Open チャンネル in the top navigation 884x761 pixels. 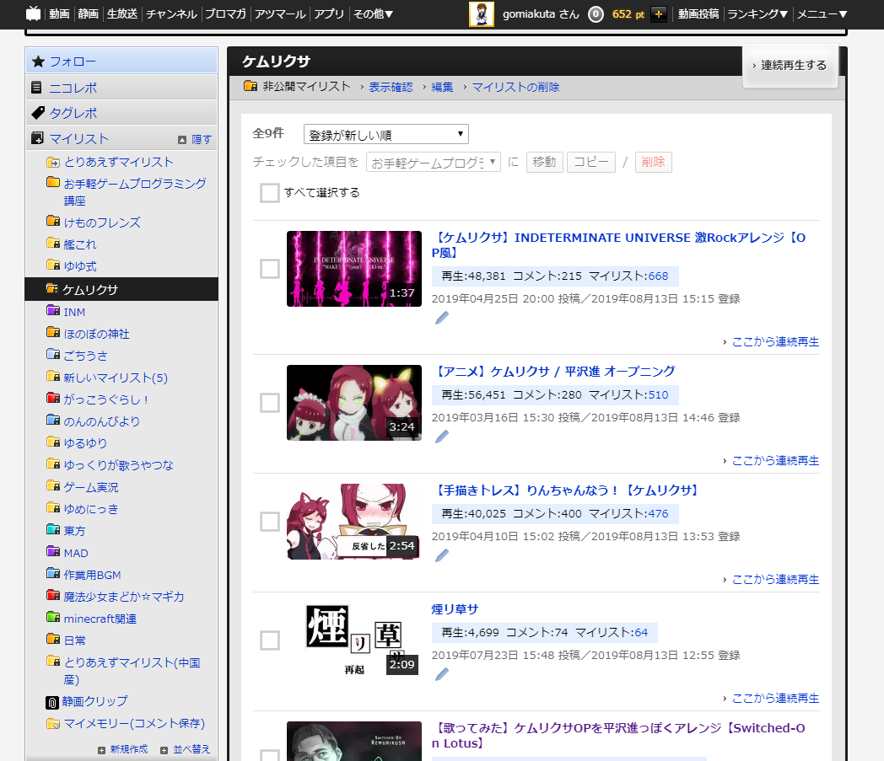pos(171,14)
